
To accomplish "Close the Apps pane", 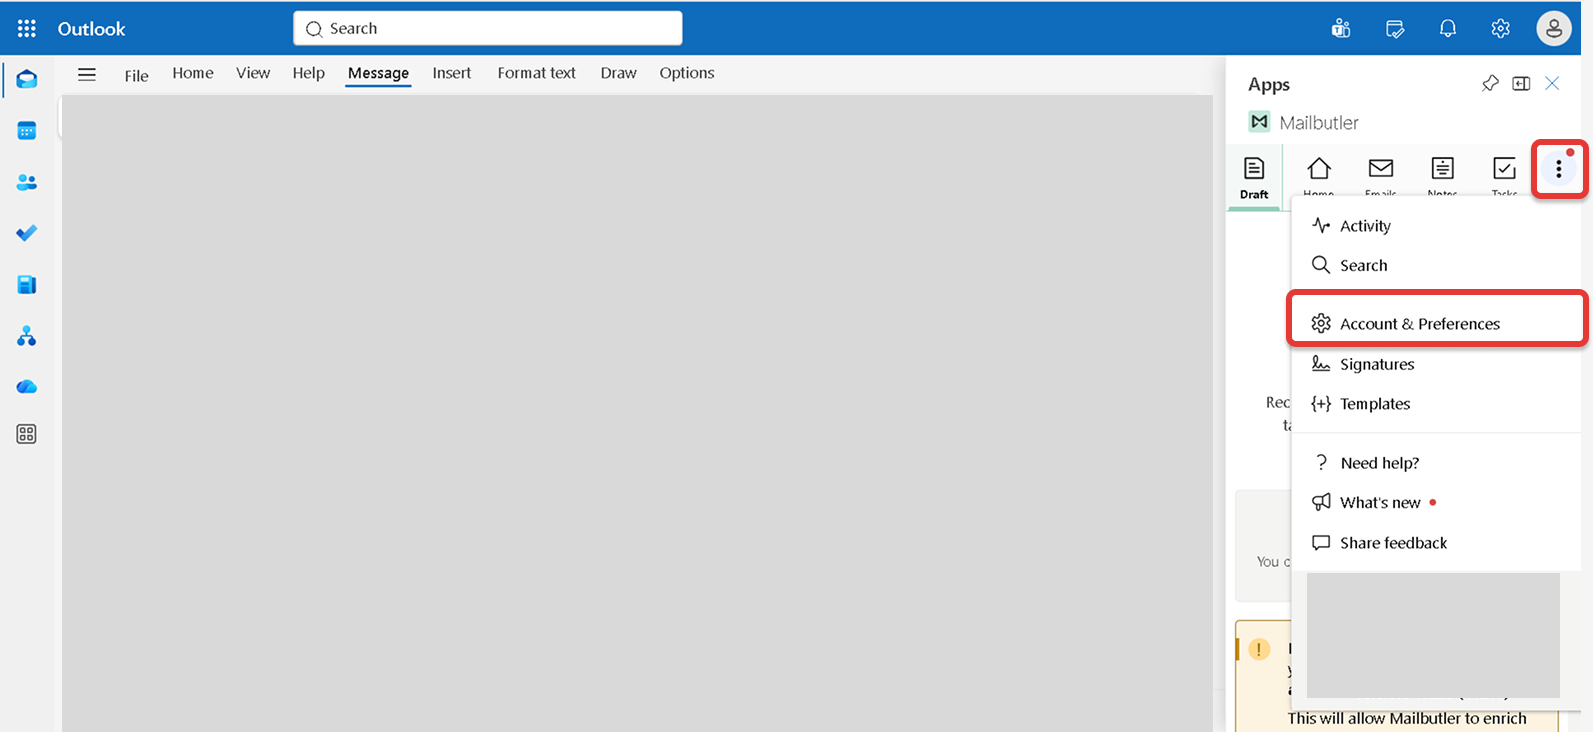I will click(1552, 84).
